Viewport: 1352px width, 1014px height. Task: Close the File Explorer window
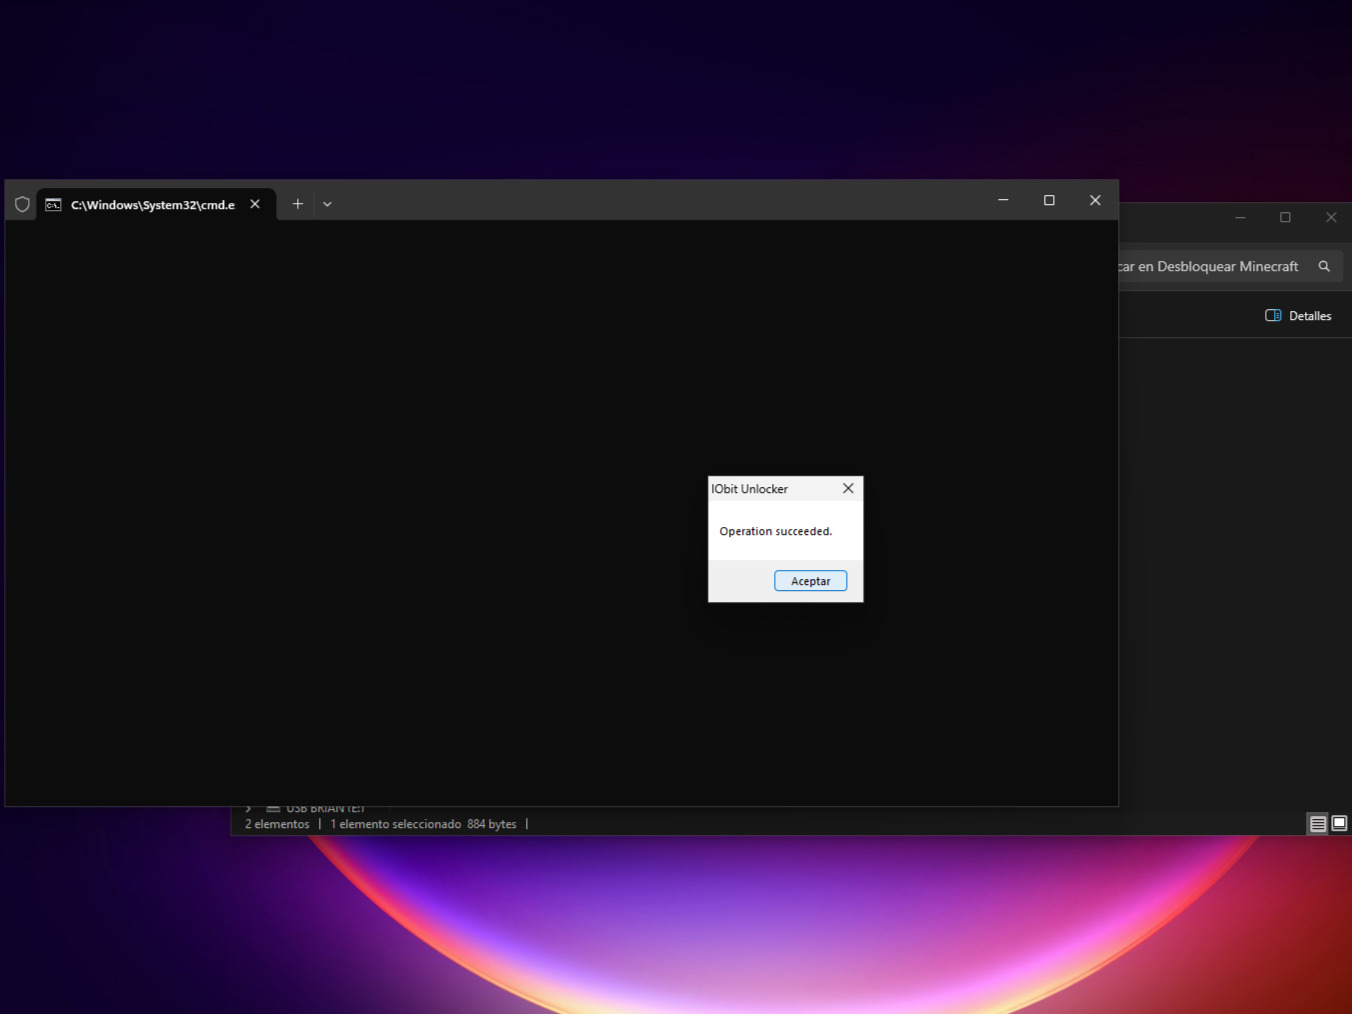(1331, 217)
